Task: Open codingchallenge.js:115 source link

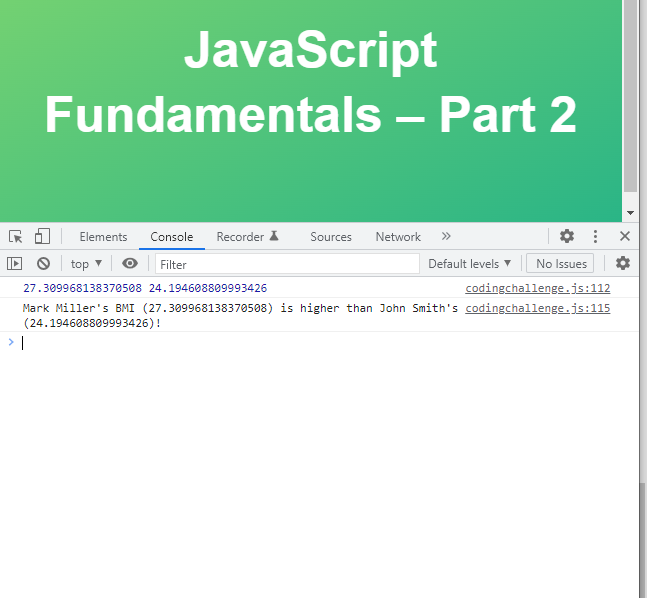Action: (x=538, y=308)
